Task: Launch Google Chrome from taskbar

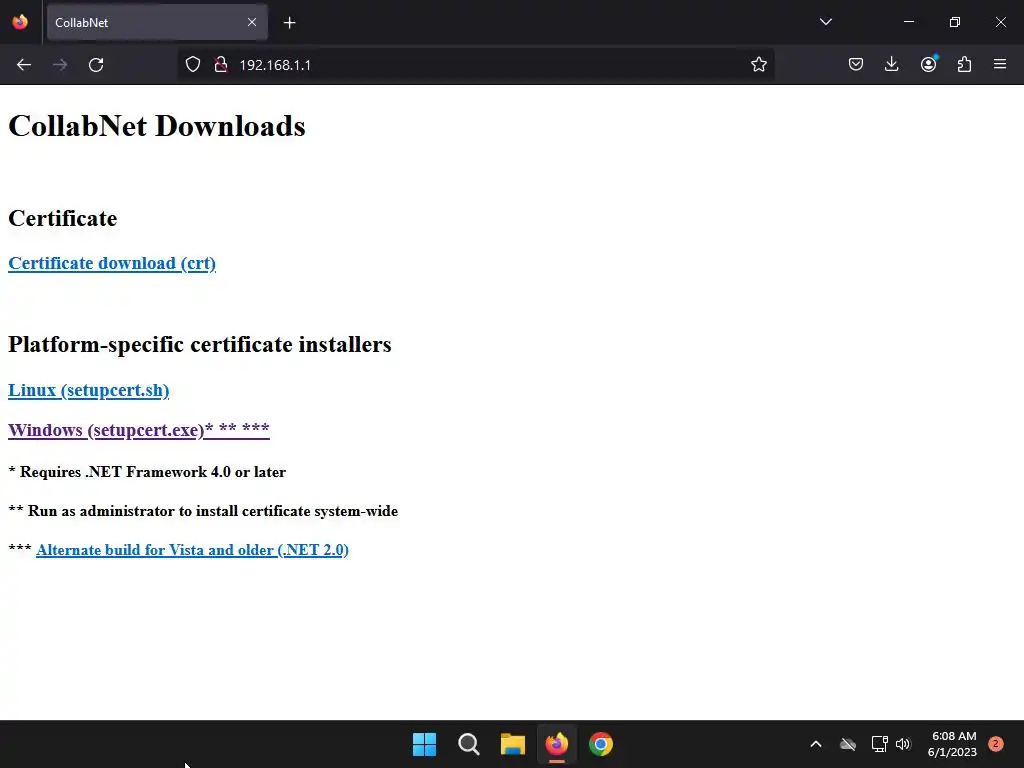Action: (x=601, y=744)
